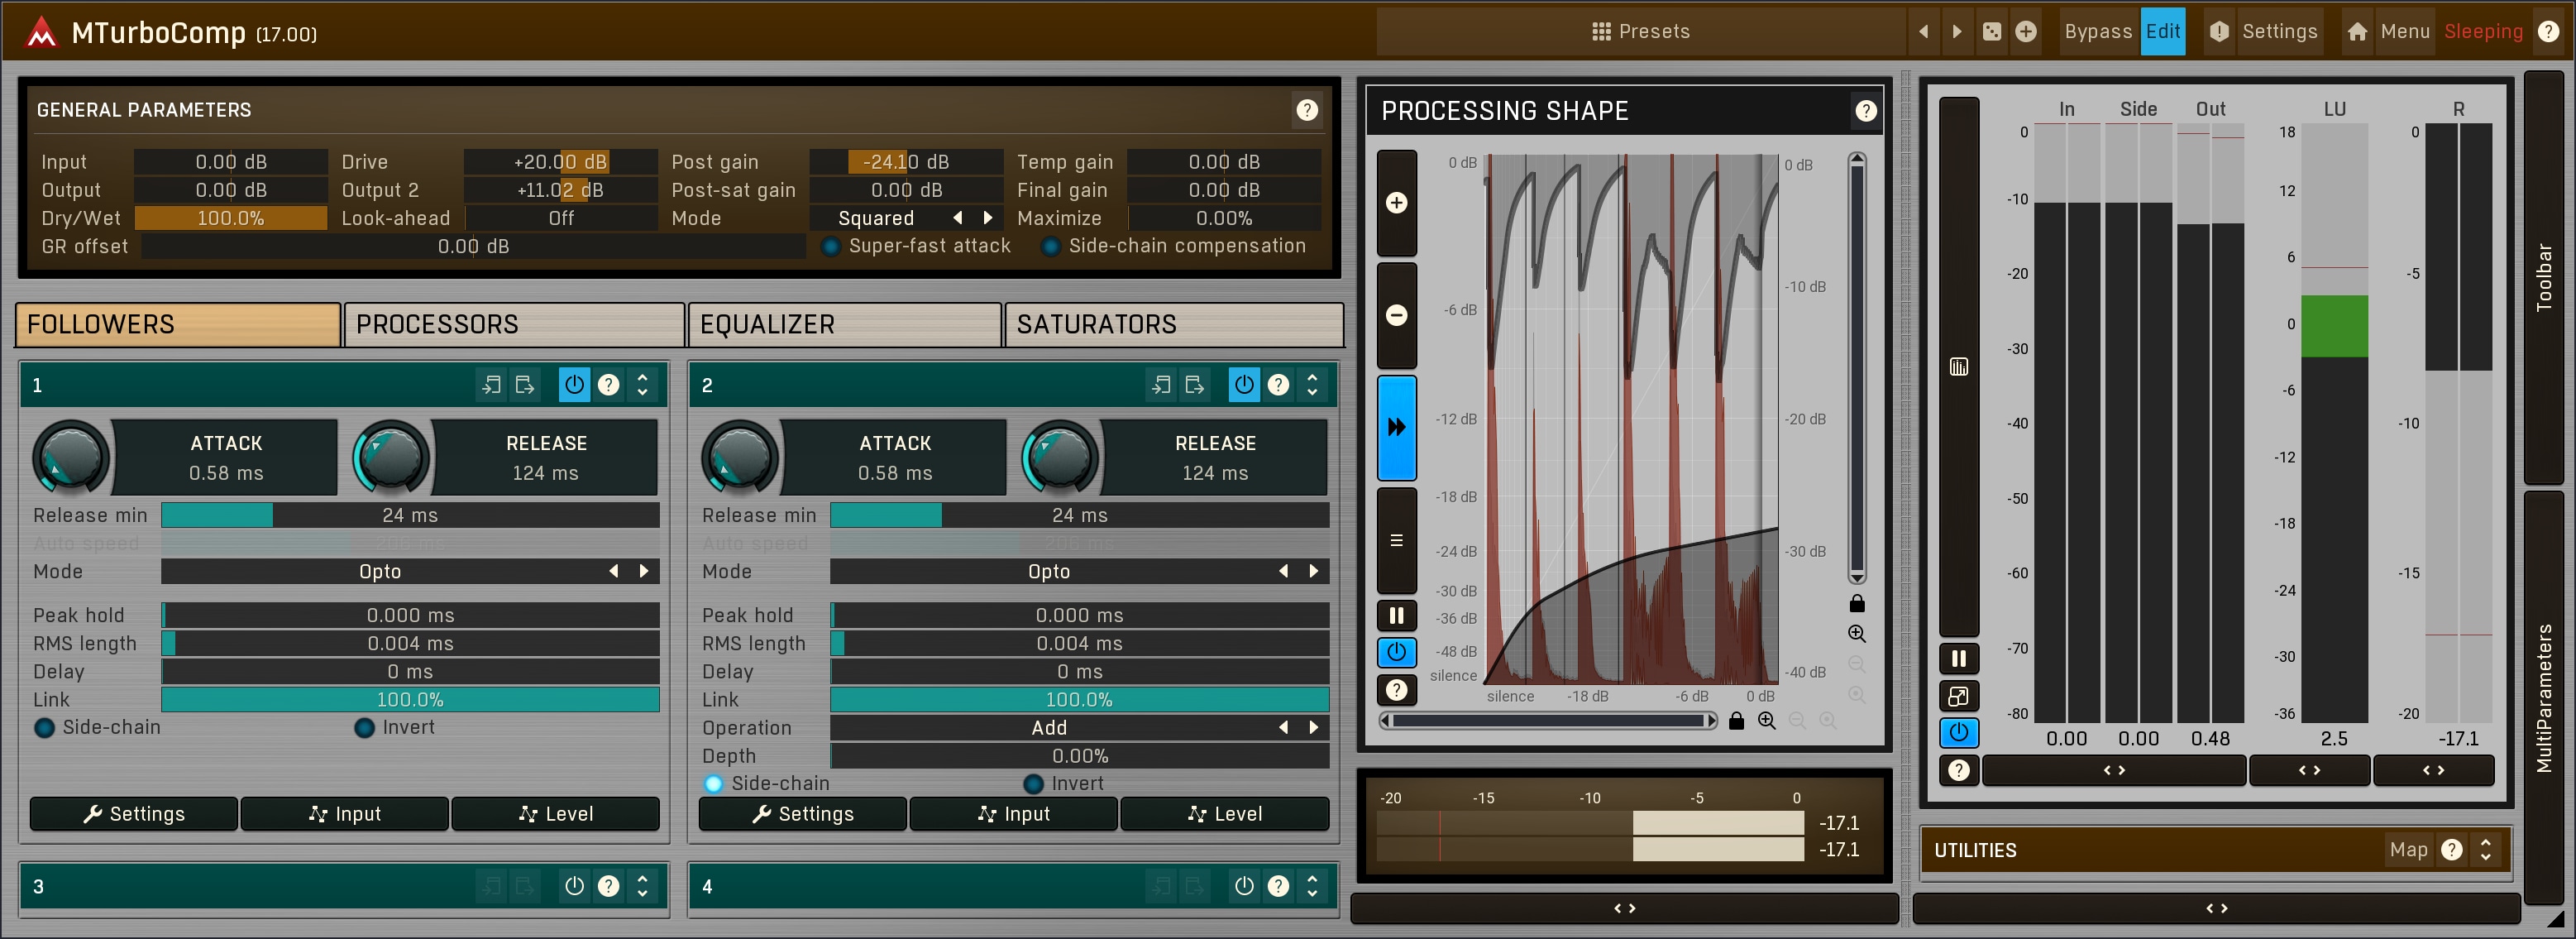Open the Processing Shape hamburger menu

point(1396,541)
